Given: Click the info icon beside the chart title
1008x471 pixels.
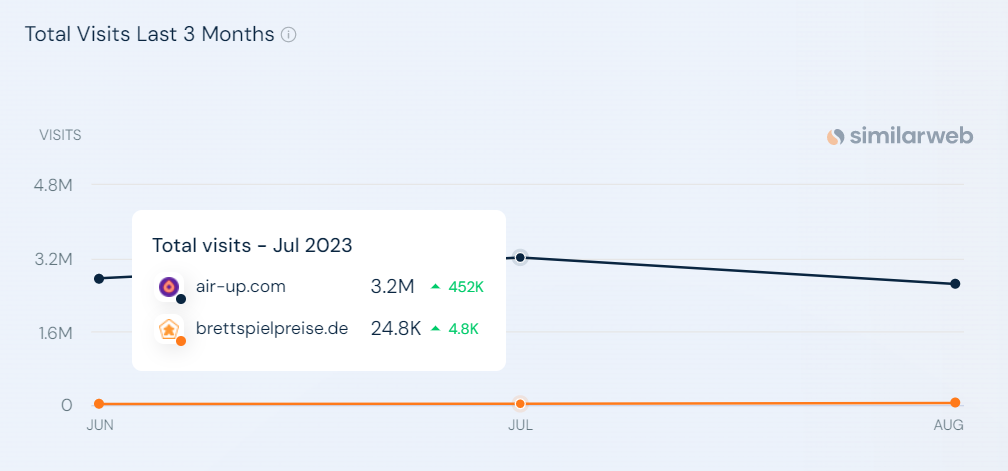Looking at the screenshot, I should coord(289,35).
